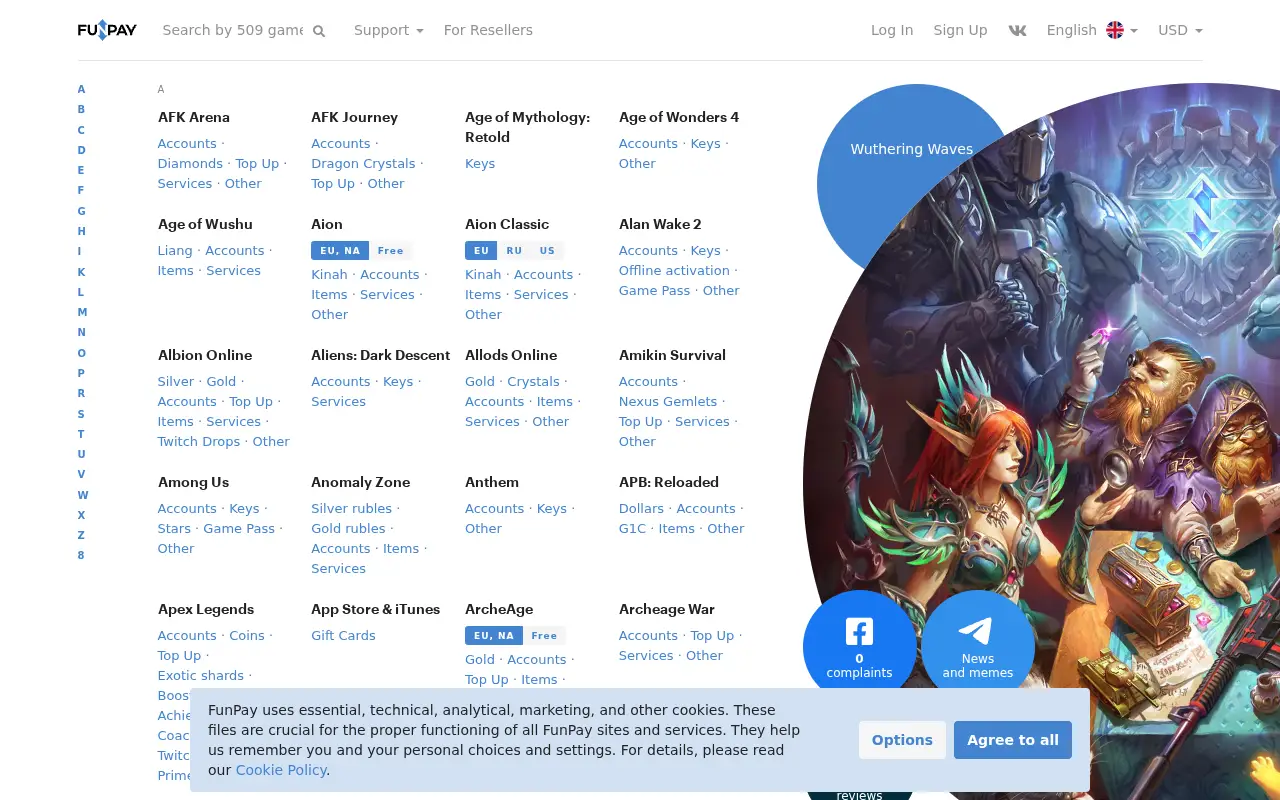Viewport: 1280px width, 800px height.
Task: Click Agree to all cookies button
Action: [1013, 740]
